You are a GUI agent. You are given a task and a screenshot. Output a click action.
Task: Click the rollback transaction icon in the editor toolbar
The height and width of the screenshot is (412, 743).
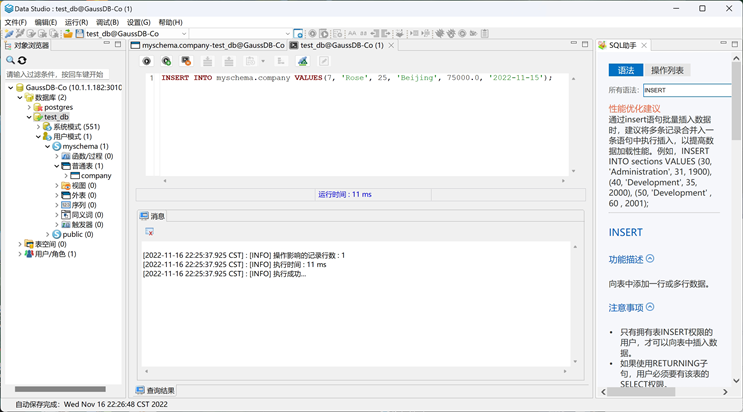(229, 61)
